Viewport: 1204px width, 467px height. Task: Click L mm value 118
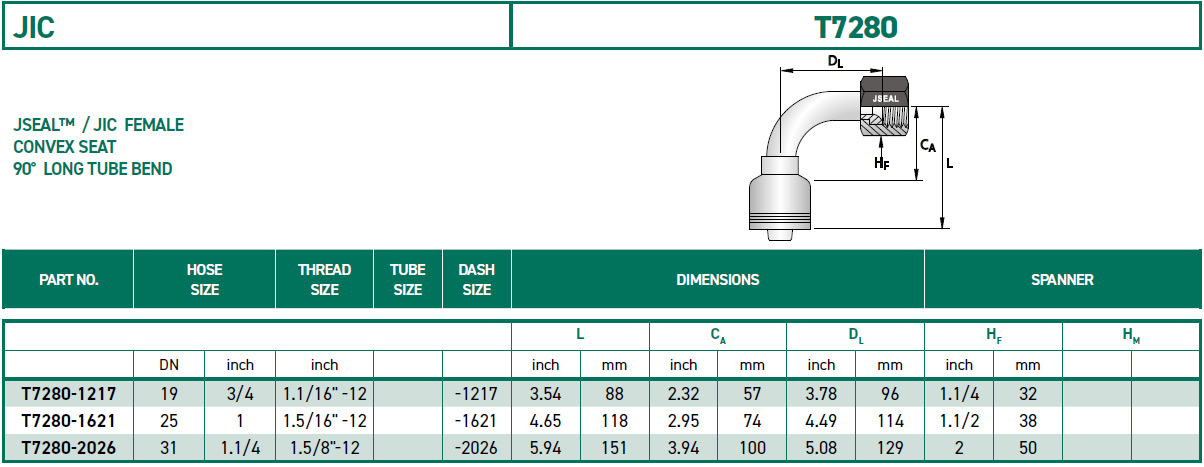coord(614,421)
